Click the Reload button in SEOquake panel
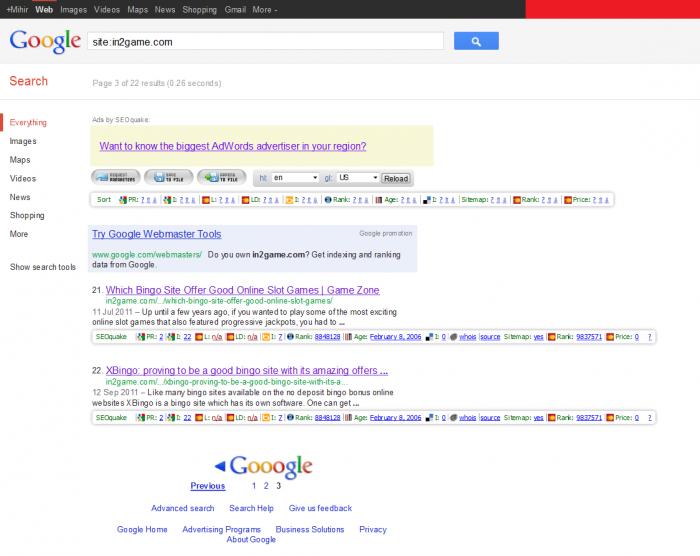 click(396, 178)
